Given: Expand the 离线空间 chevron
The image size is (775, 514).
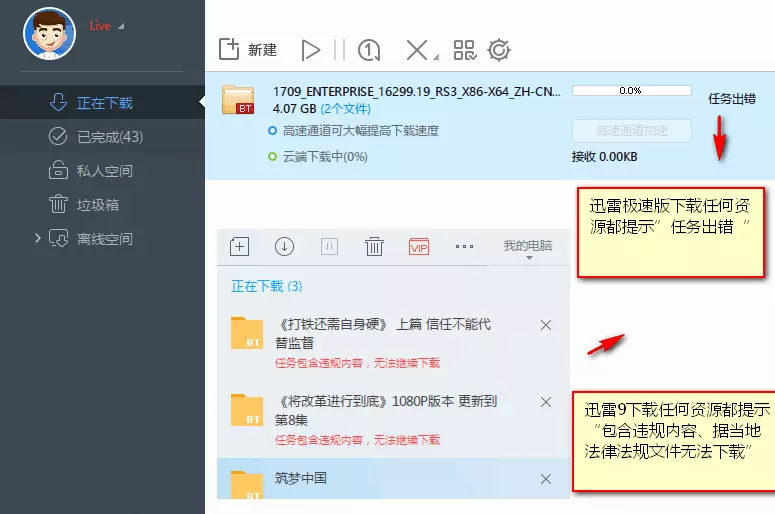Looking at the screenshot, I should (38, 238).
